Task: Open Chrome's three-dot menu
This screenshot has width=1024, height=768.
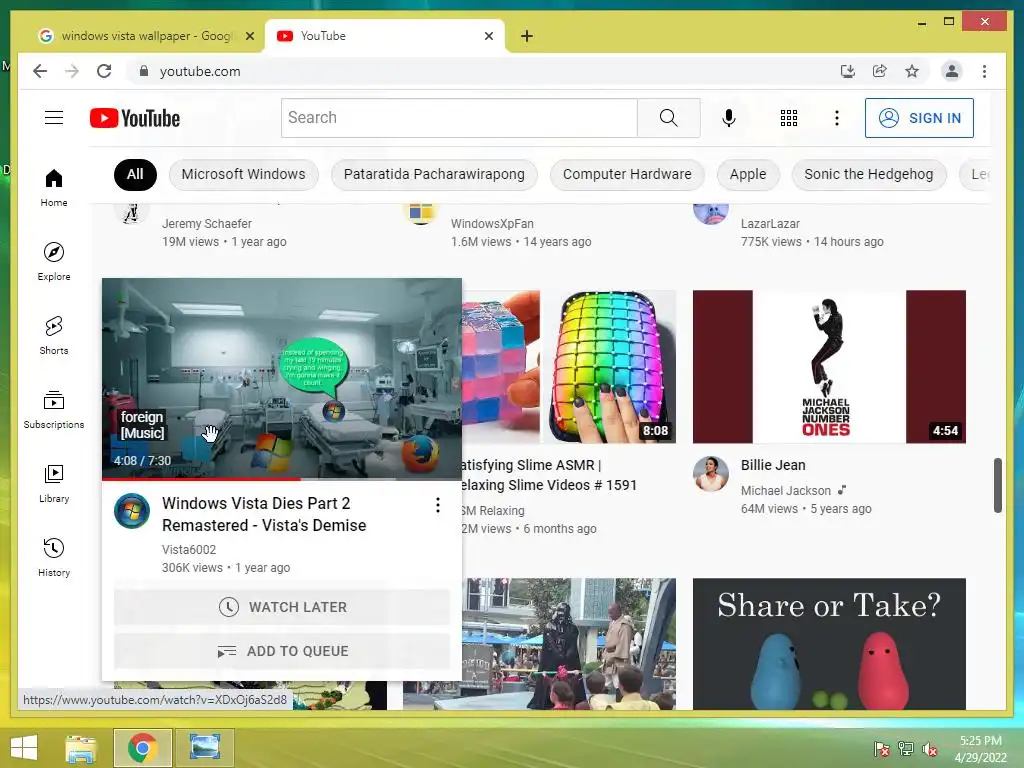Action: coord(984,71)
